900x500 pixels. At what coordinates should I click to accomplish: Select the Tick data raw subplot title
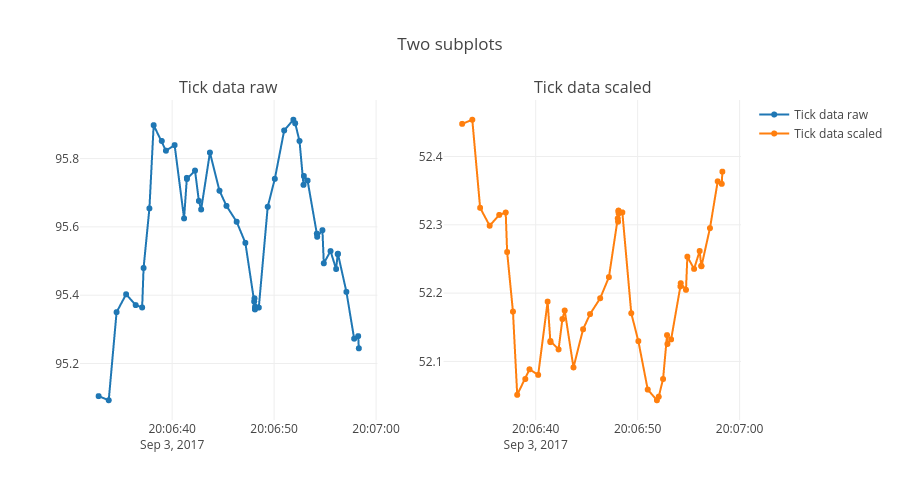228,87
